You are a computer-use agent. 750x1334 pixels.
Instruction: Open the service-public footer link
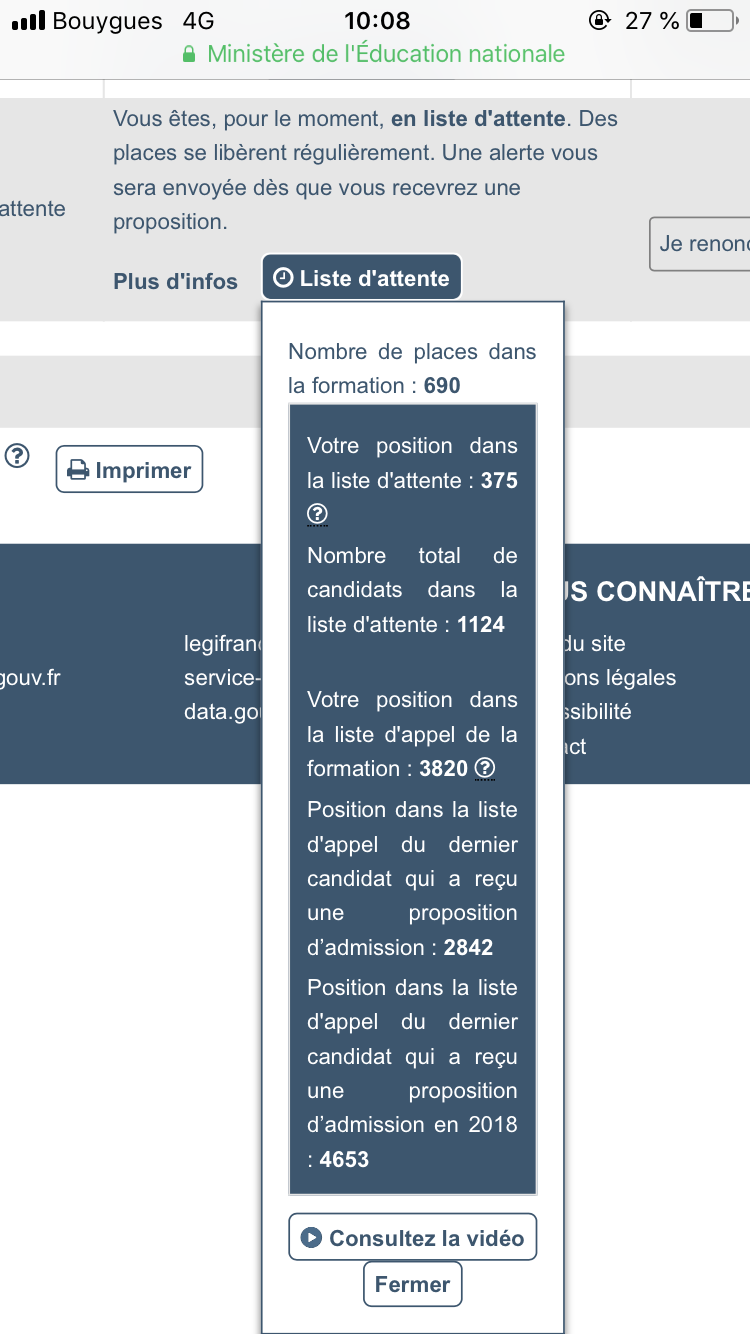222,678
